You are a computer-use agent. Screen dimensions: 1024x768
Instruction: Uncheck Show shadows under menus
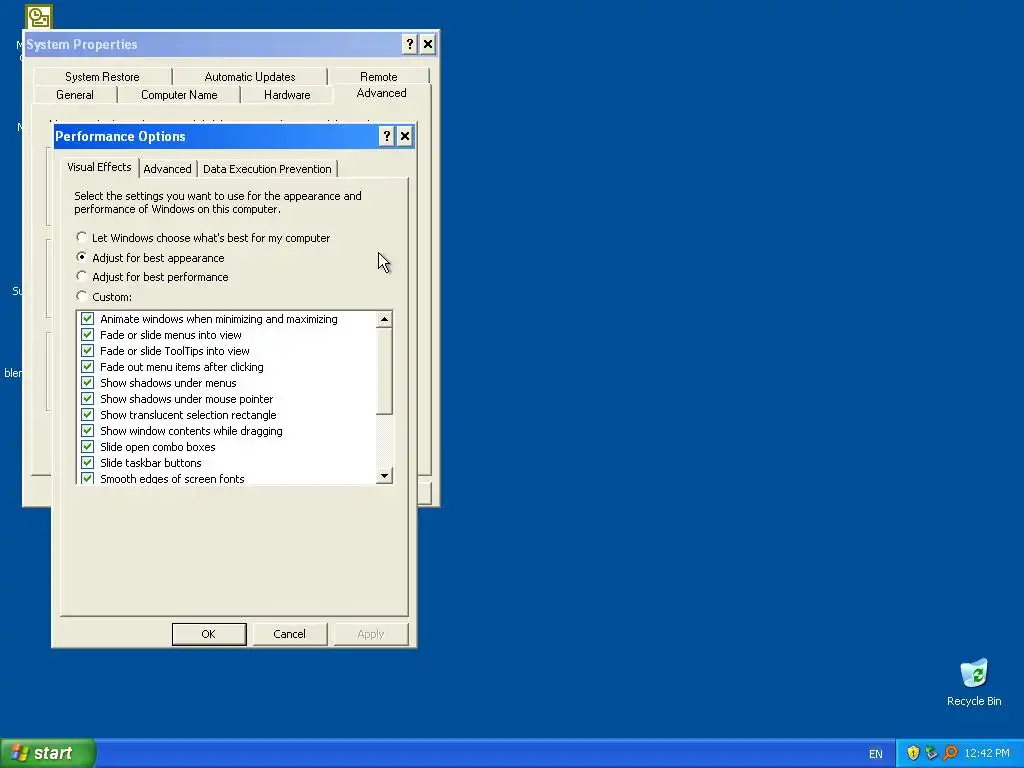(x=88, y=383)
